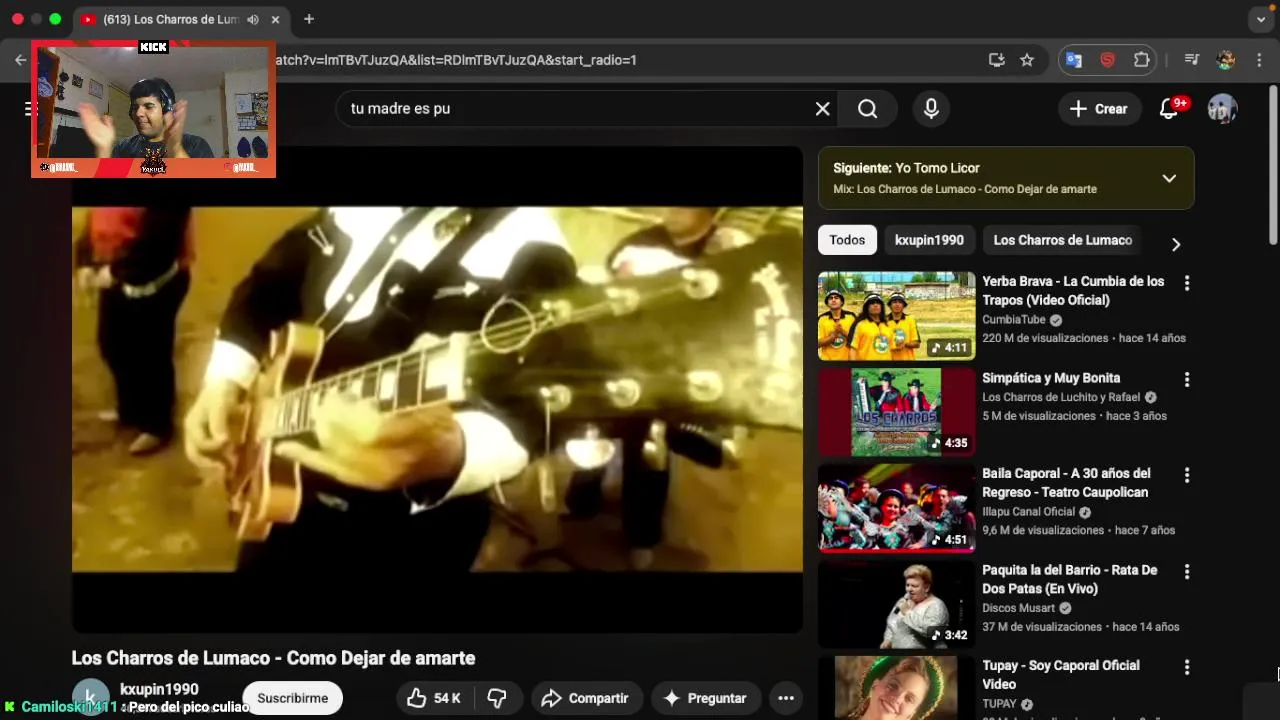This screenshot has height=720, width=1280.
Task: Select the Los Charros de Lumaco chip
Action: coord(1062,240)
